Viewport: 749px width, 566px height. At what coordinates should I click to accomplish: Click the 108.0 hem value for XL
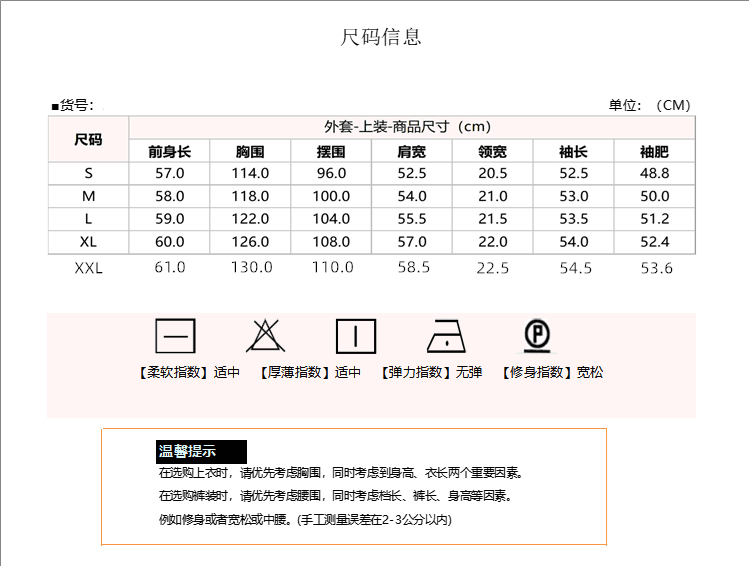pos(331,242)
